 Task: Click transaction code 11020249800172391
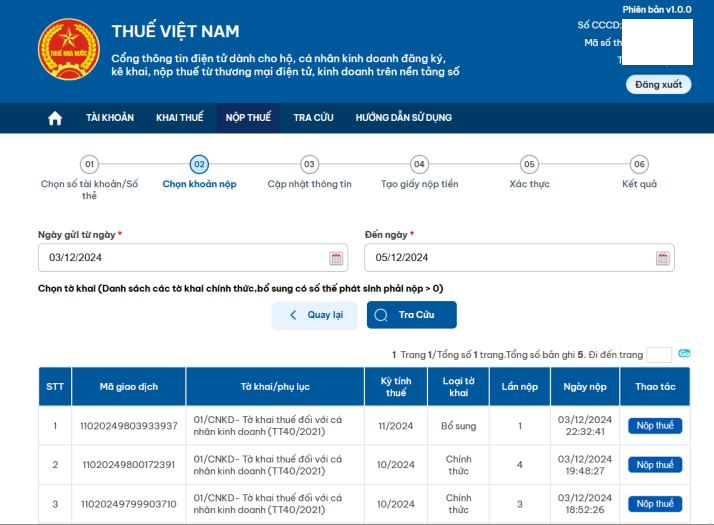pyautogui.click(x=129, y=465)
